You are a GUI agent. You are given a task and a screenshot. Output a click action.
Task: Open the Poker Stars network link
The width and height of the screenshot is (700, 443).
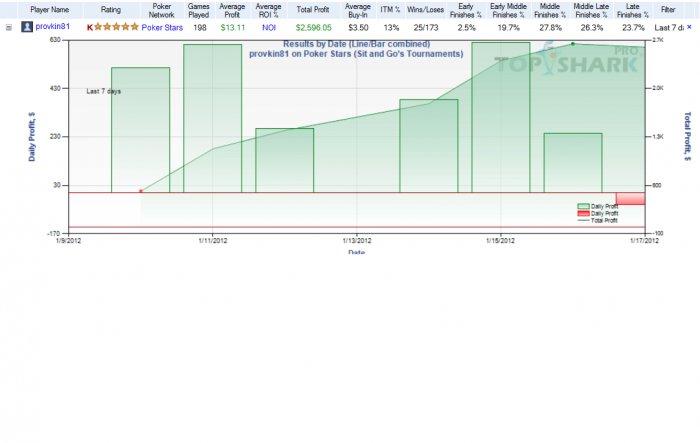(162, 28)
